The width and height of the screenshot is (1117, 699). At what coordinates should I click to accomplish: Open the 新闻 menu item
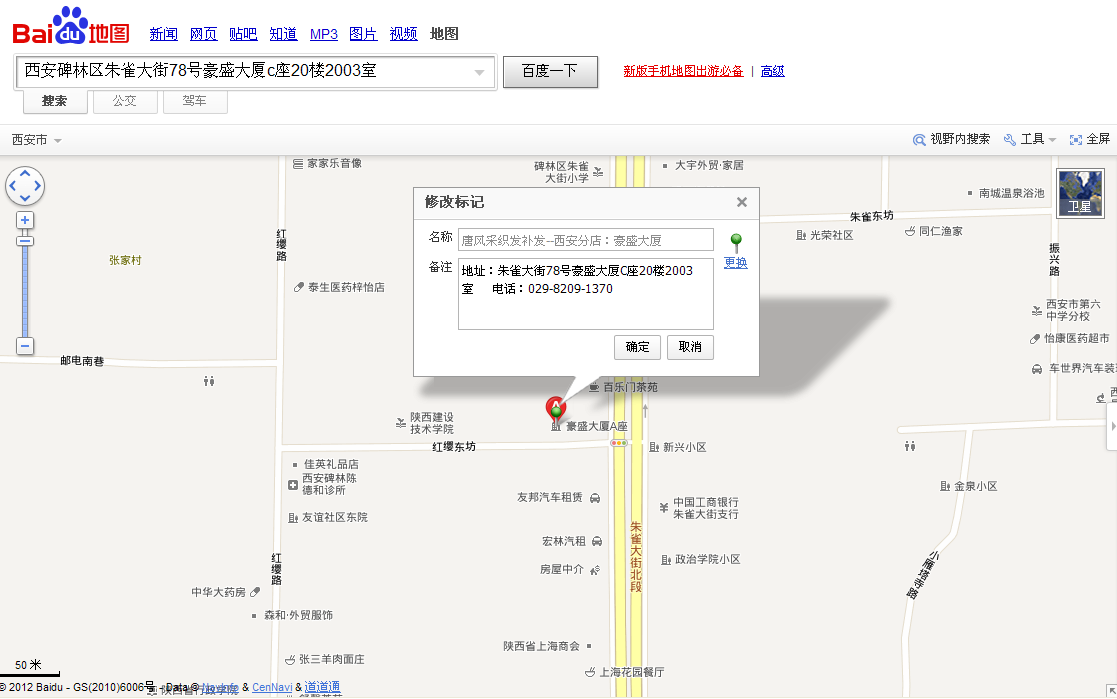(x=163, y=33)
